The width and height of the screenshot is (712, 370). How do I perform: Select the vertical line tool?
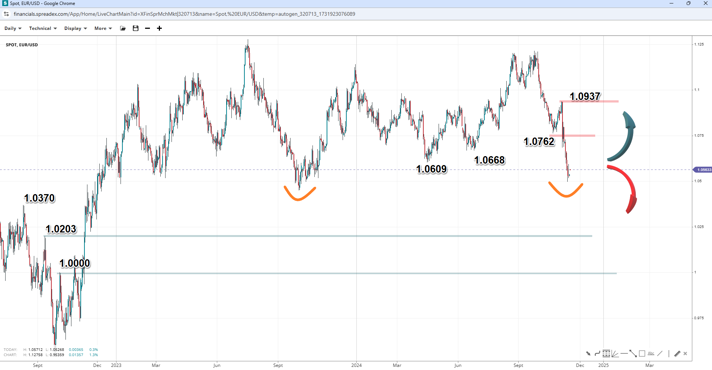pyautogui.click(x=669, y=353)
